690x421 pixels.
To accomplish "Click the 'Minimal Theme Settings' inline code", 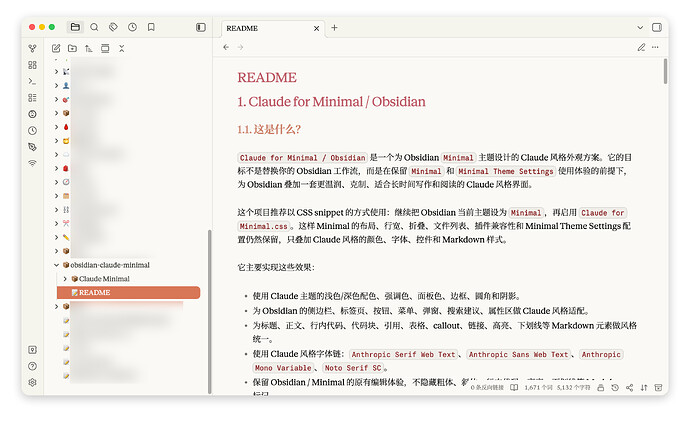I will 506,171.
